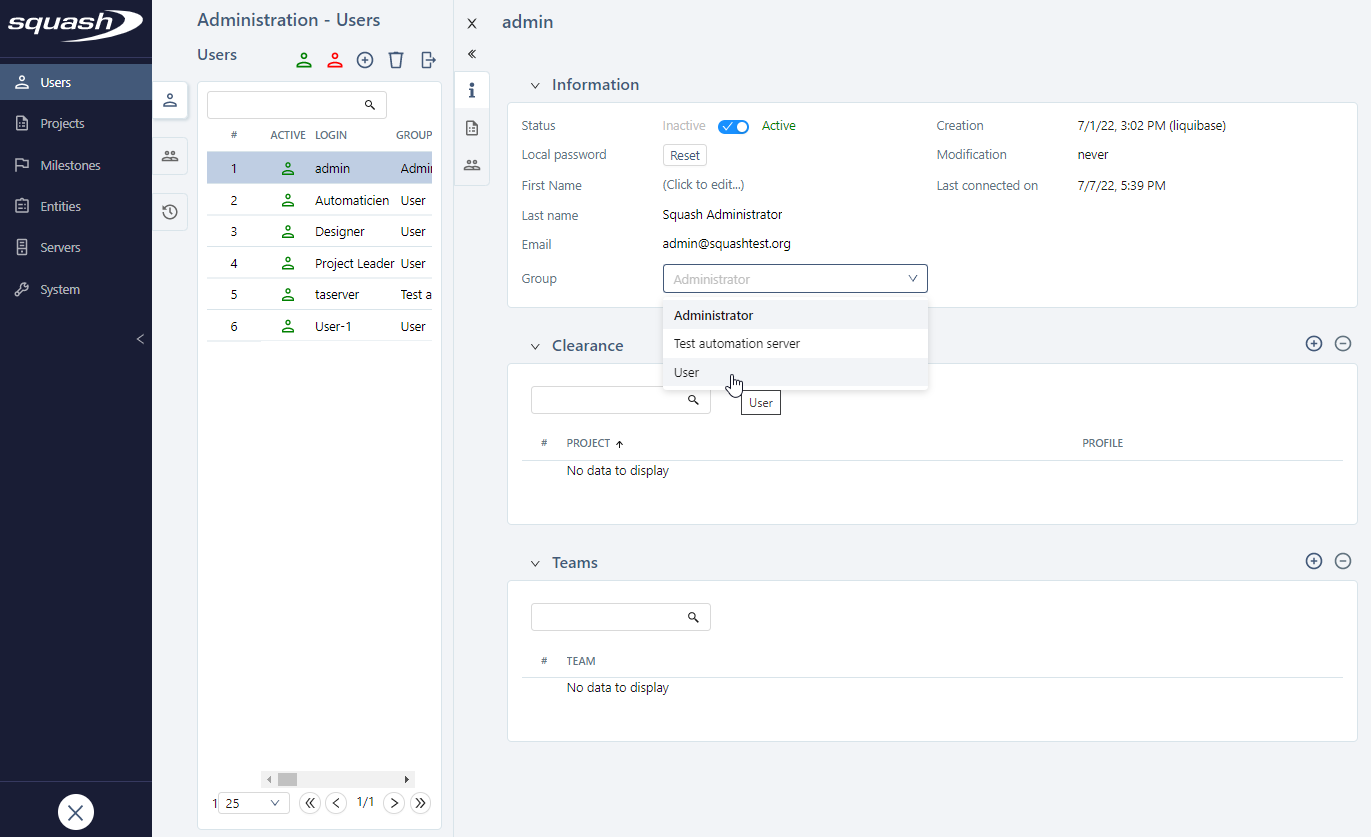Click the add user plus icon
Viewport: 1371px width, 837px height.
pyautogui.click(x=365, y=60)
